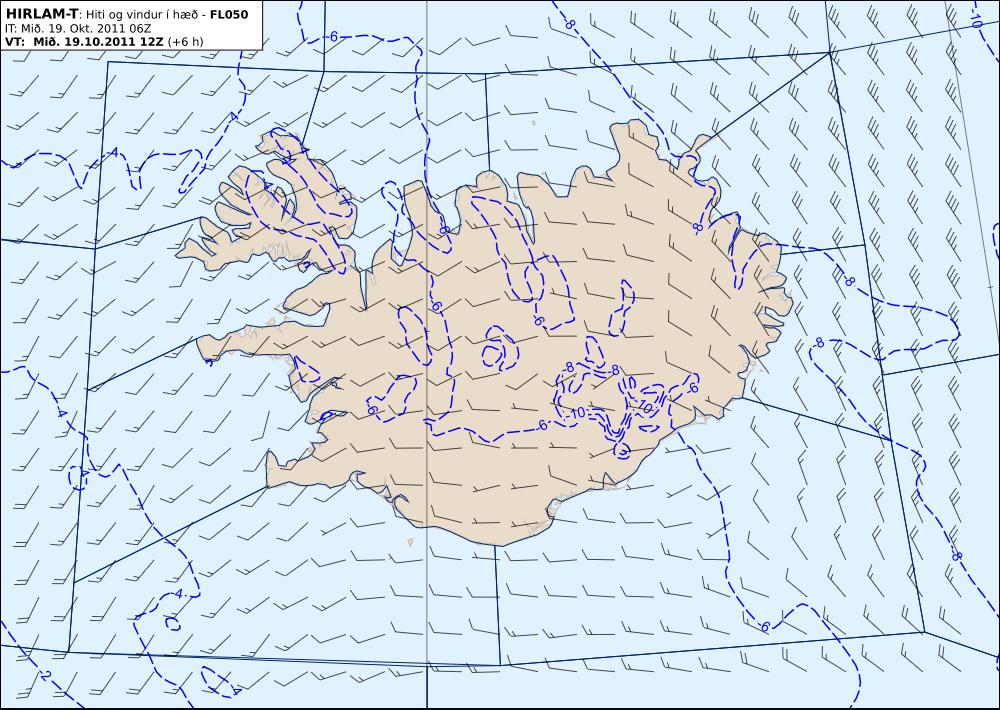The width and height of the screenshot is (1000, 710).
Task: Select the "FL050" flight level label
Action: click(x=229, y=15)
